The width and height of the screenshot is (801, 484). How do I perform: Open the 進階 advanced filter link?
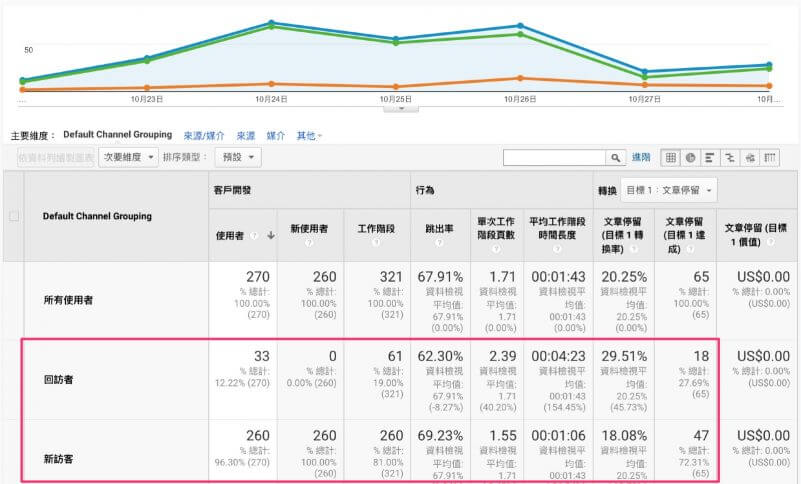tap(641, 157)
